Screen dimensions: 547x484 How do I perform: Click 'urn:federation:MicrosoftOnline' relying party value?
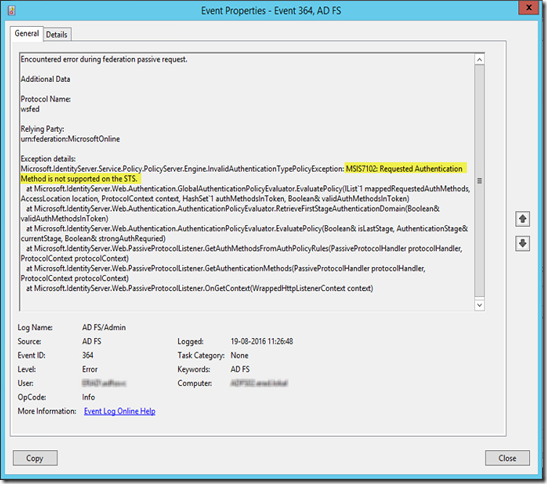[x=70, y=139]
